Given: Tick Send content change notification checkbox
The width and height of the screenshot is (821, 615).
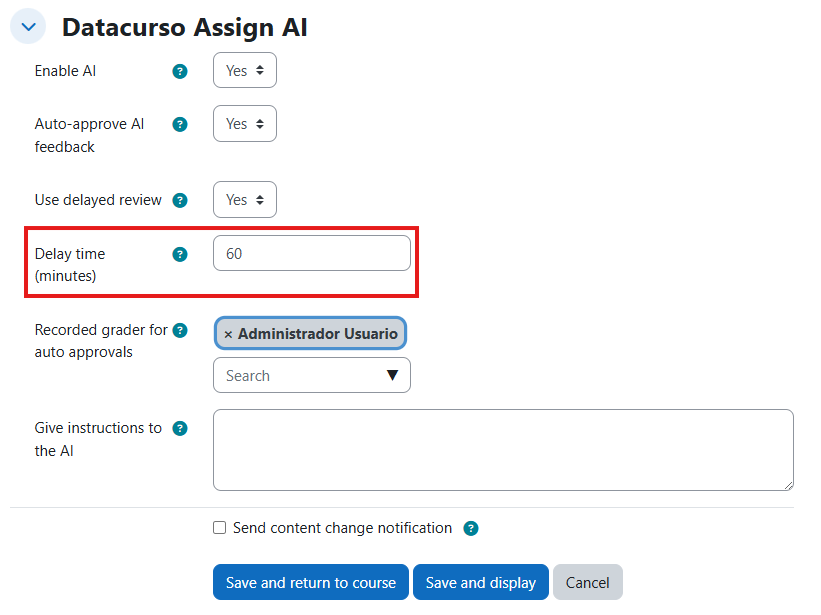Looking at the screenshot, I should (220, 528).
